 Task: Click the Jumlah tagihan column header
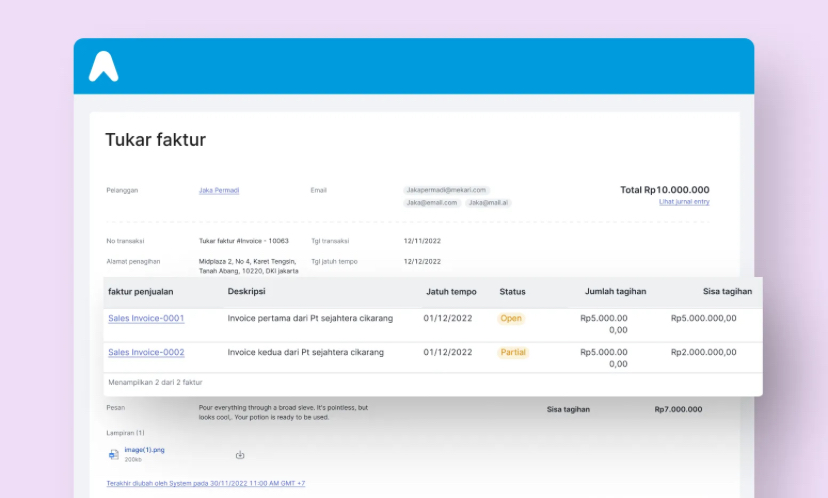(615, 292)
